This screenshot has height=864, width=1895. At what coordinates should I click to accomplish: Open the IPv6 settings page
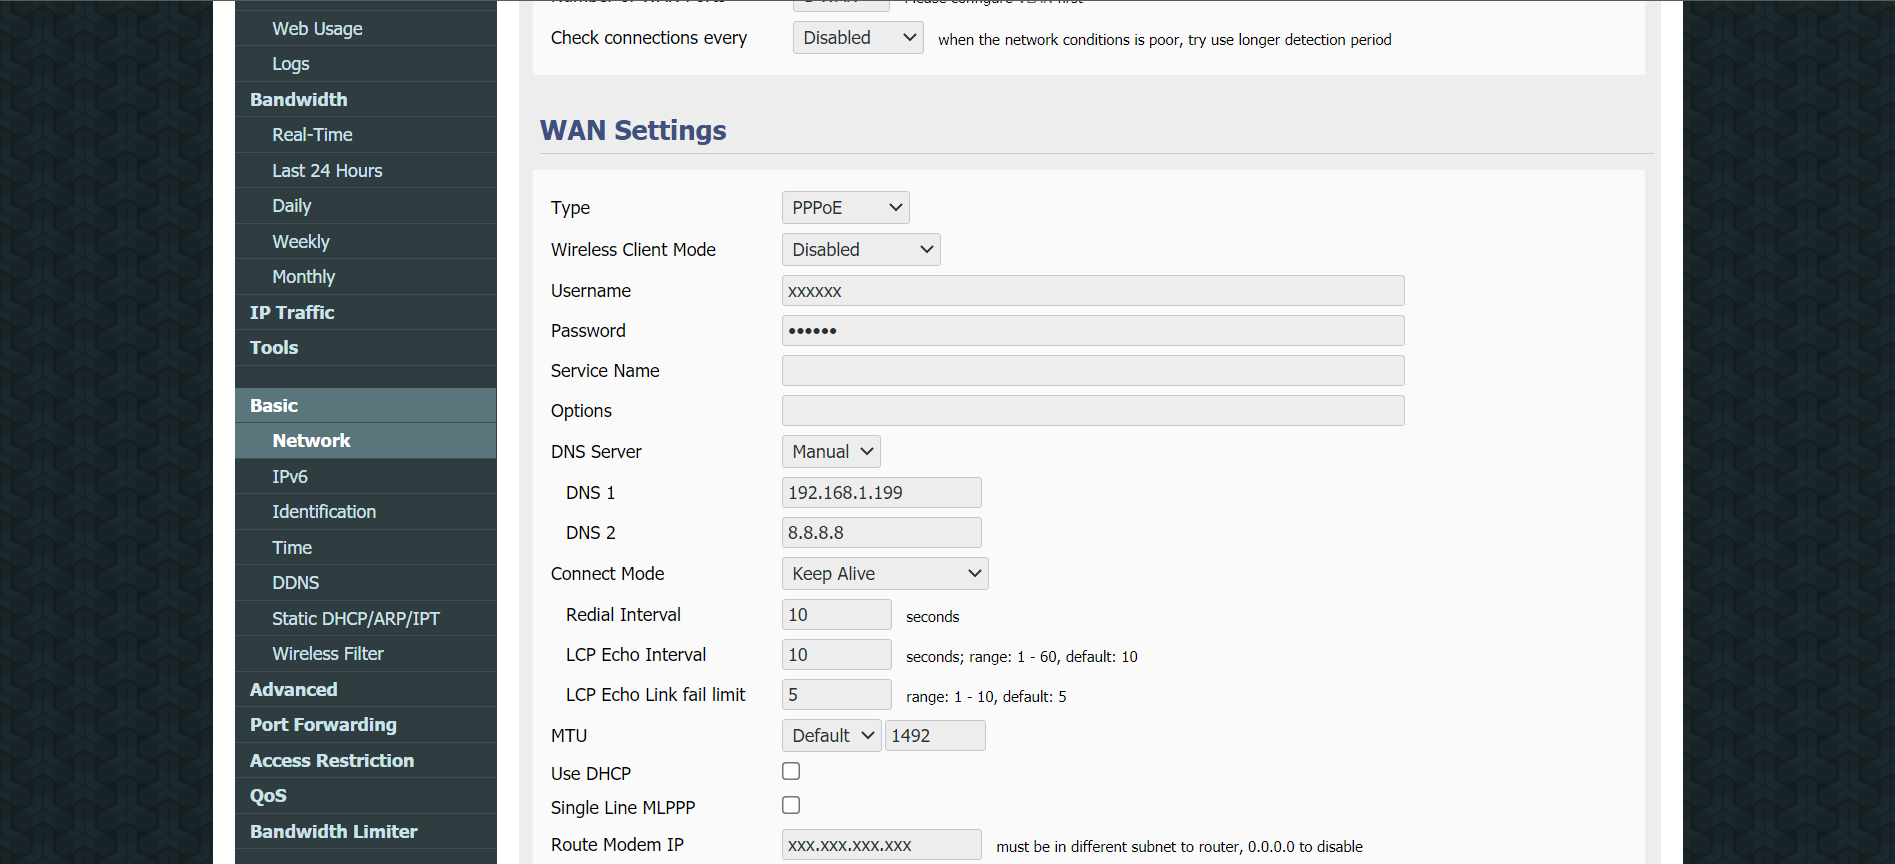(290, 477)
